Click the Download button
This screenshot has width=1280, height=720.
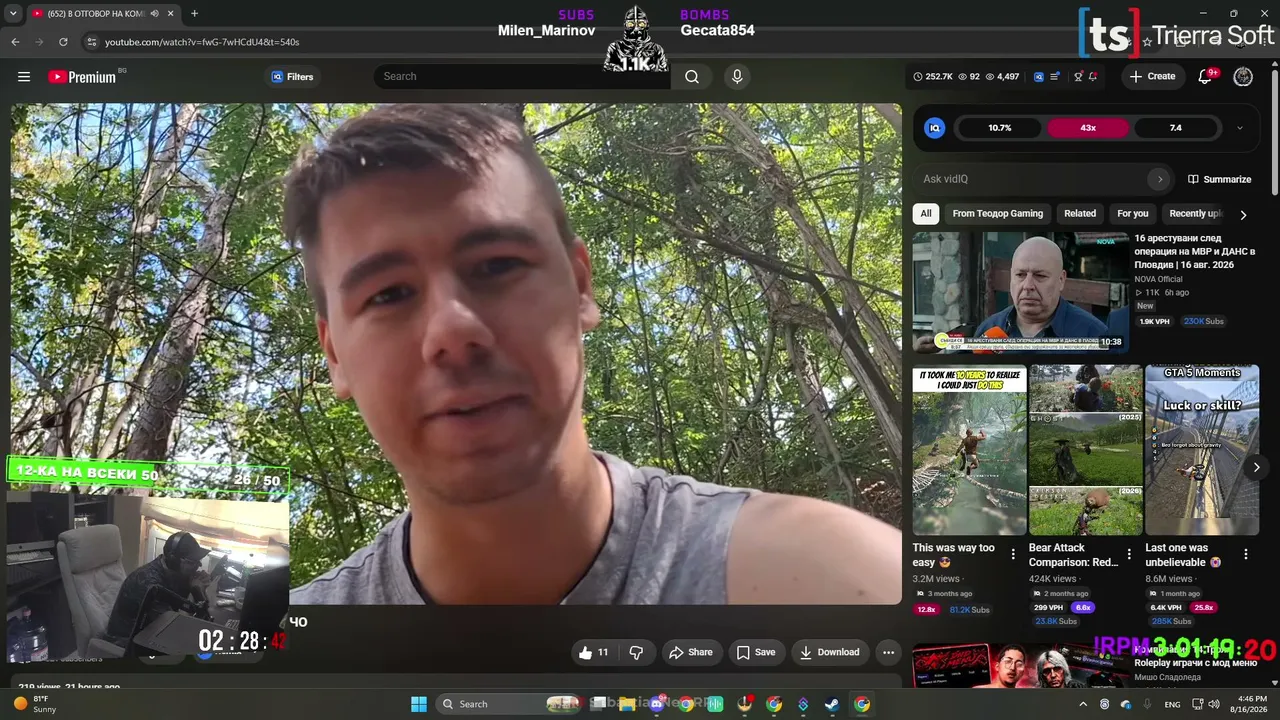pos(830,652)
